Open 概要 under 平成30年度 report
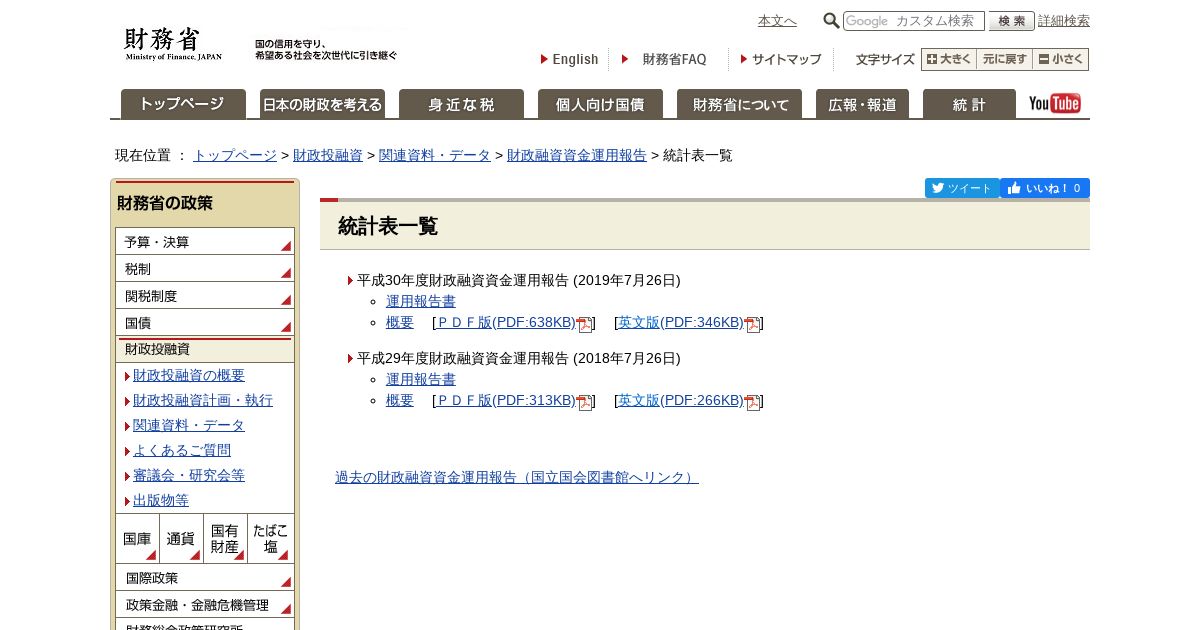This screenshot has width=1200, height=630. coord(400,322)
